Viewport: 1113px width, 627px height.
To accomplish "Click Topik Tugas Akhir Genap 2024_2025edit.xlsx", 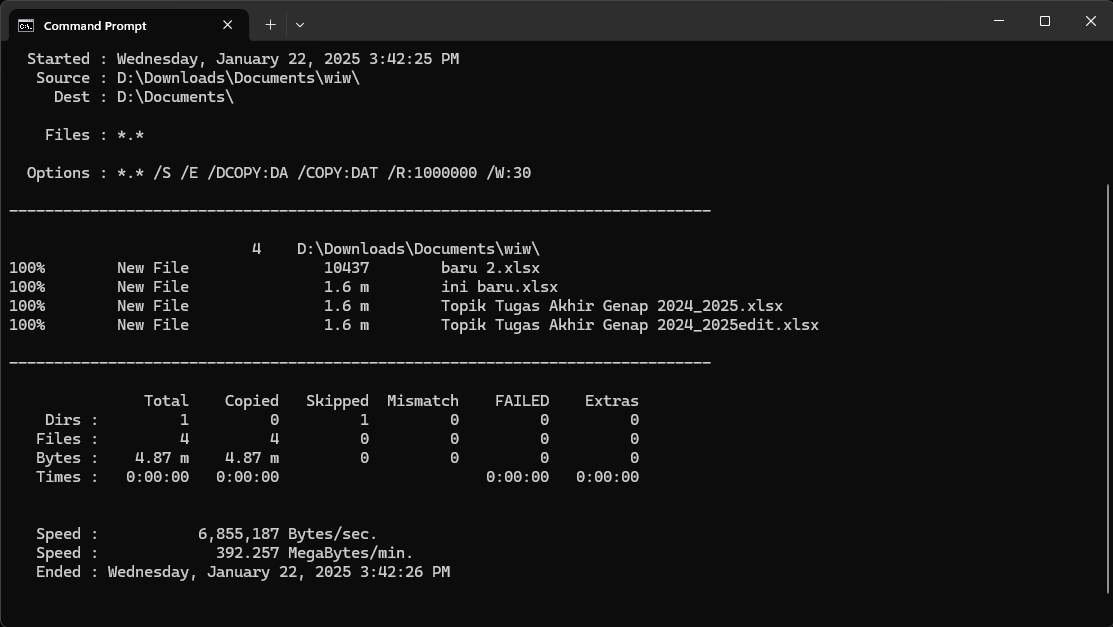I will click(x=630, y=325).
